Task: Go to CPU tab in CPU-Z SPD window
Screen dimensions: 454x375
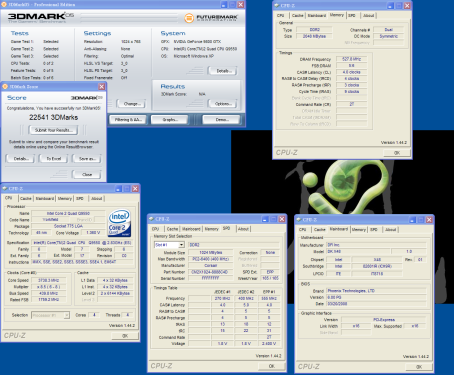Action: coord(155,229)
